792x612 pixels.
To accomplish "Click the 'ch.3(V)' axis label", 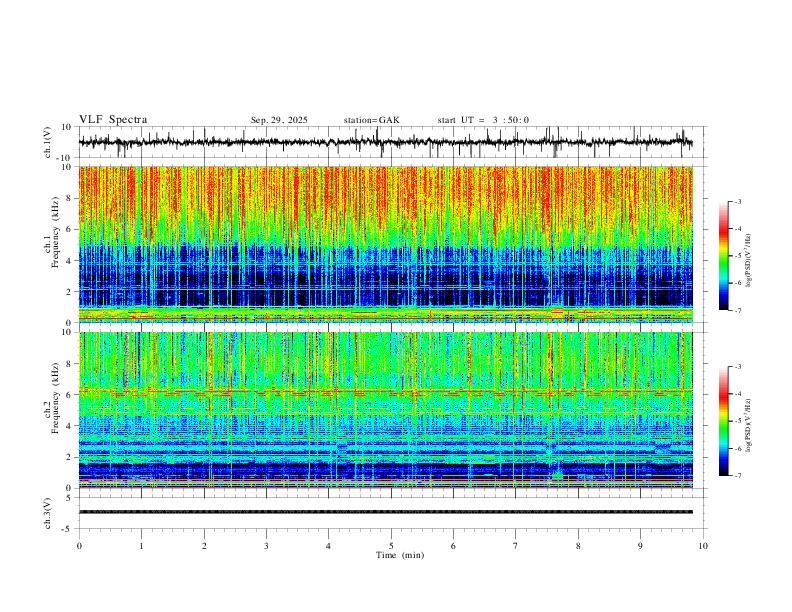I will [x=48, y=513].
